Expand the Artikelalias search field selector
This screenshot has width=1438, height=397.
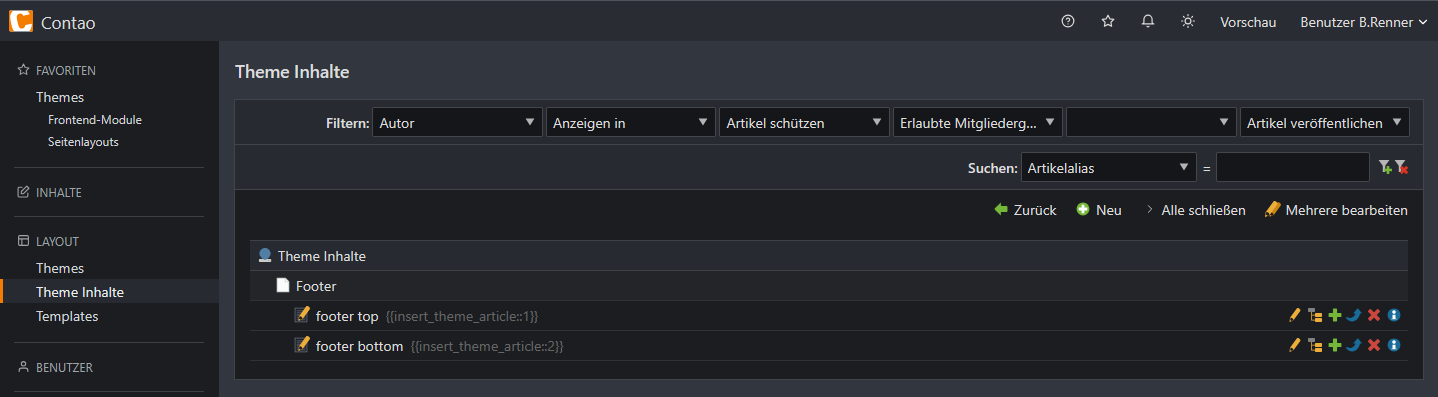tap(1109, 168)
